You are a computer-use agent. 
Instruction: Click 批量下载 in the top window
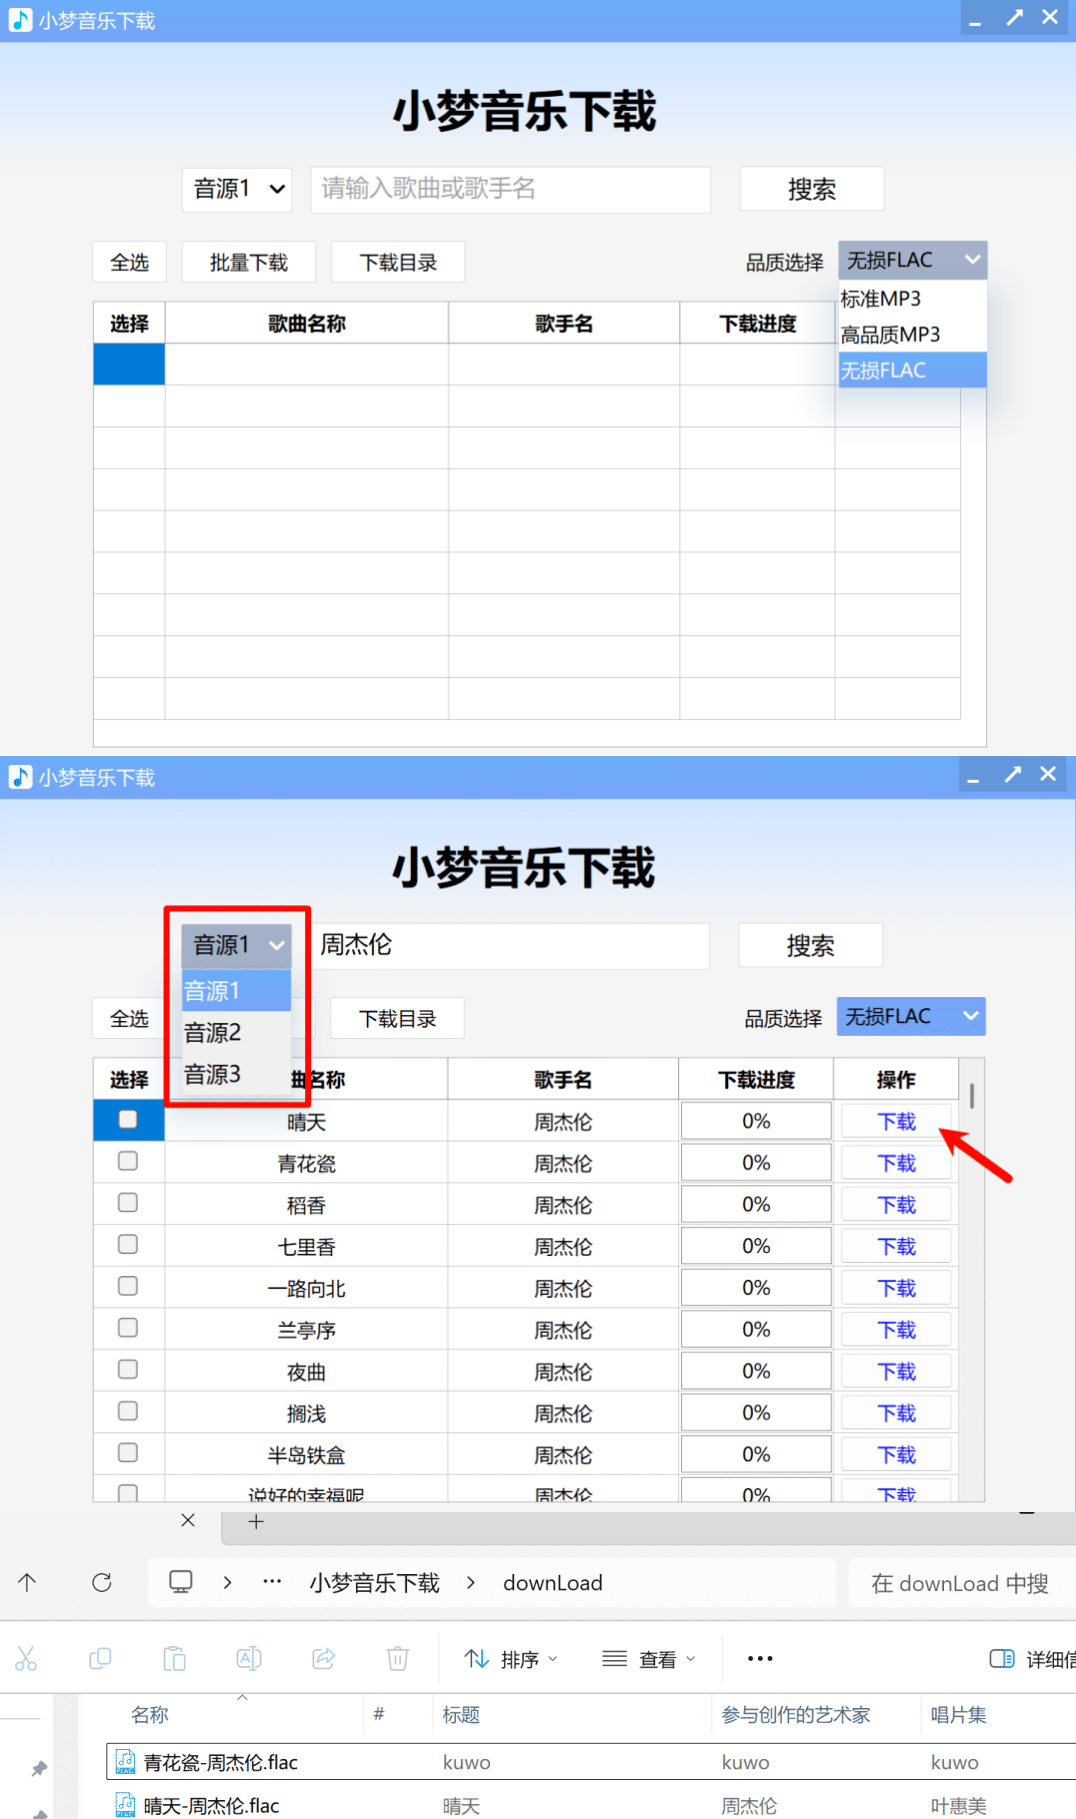pyautogui.click(x=249, y=262)
